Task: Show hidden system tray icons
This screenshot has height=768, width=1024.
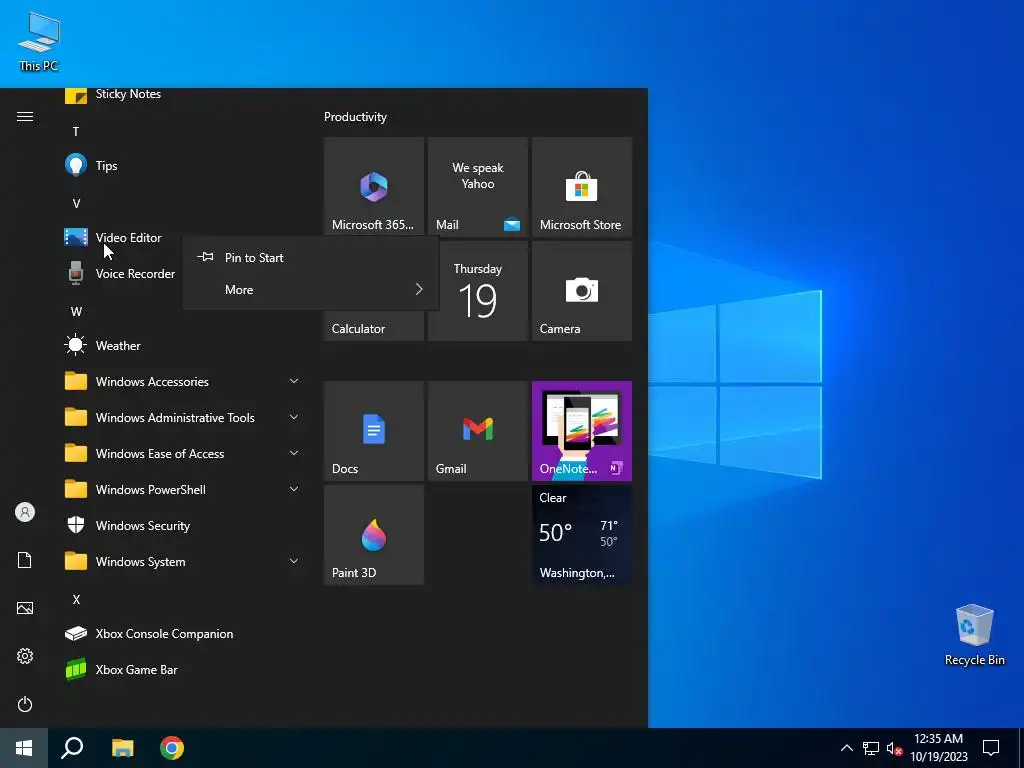Action: click(x=846, y=748)
